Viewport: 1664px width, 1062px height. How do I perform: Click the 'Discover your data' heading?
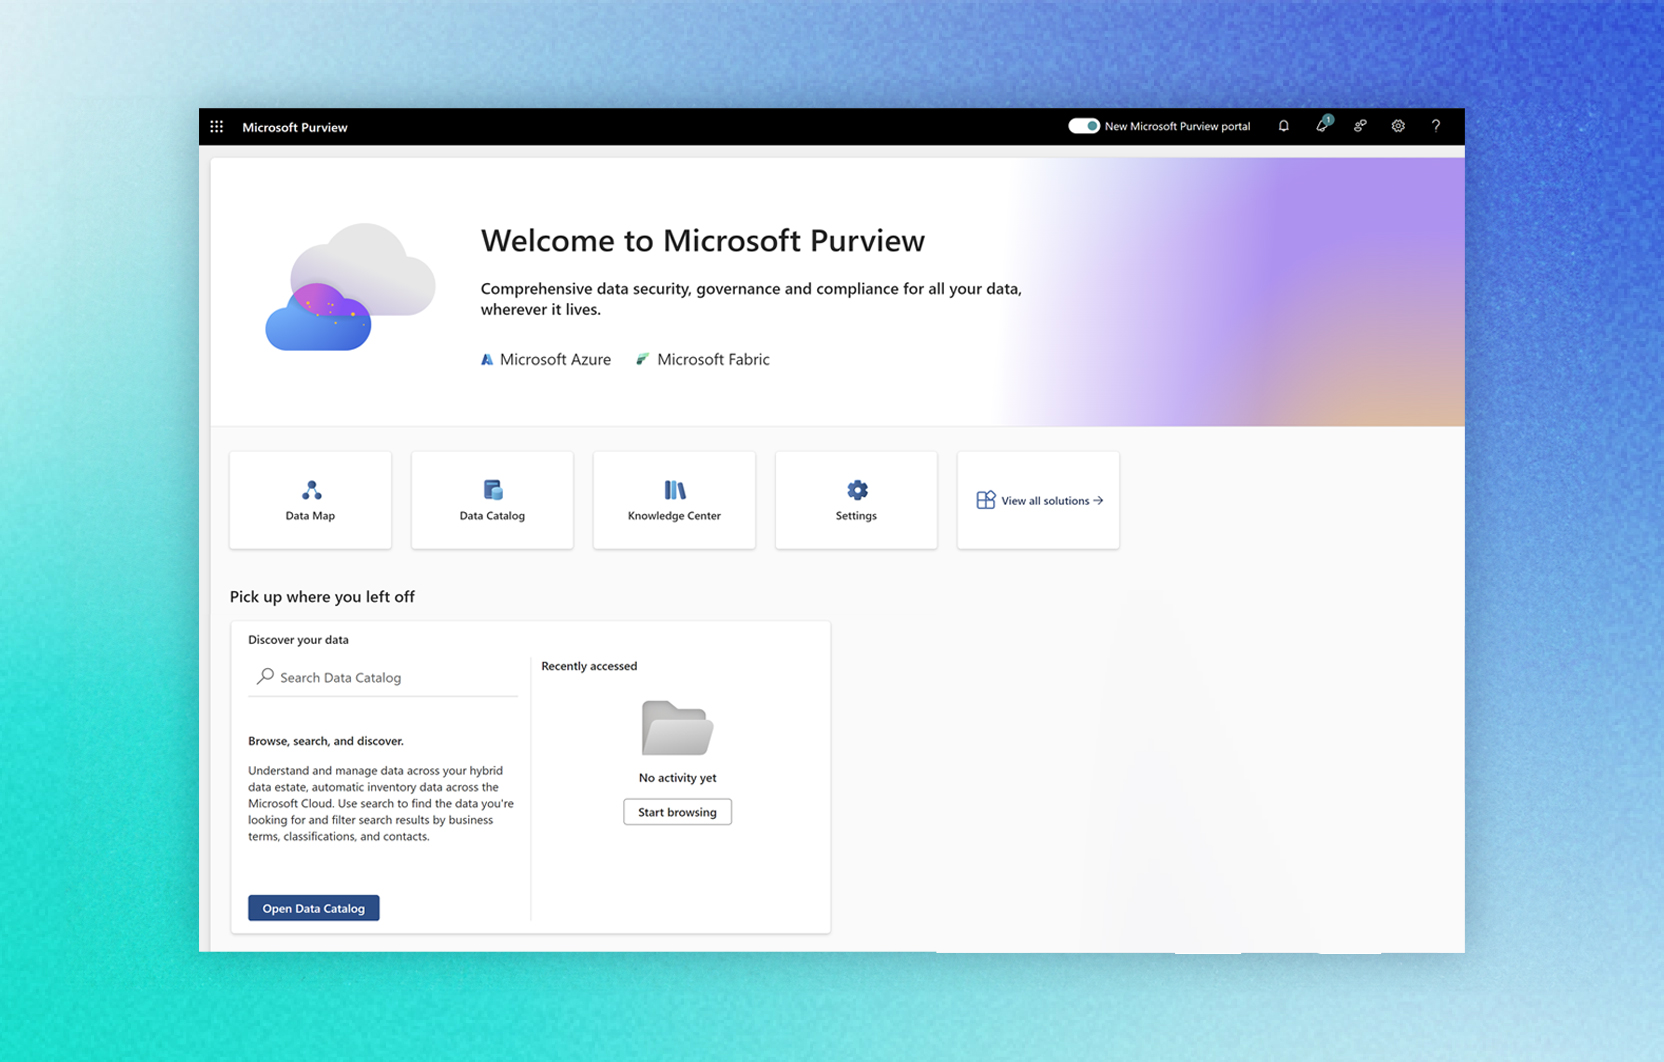click(x=298, y=640)
